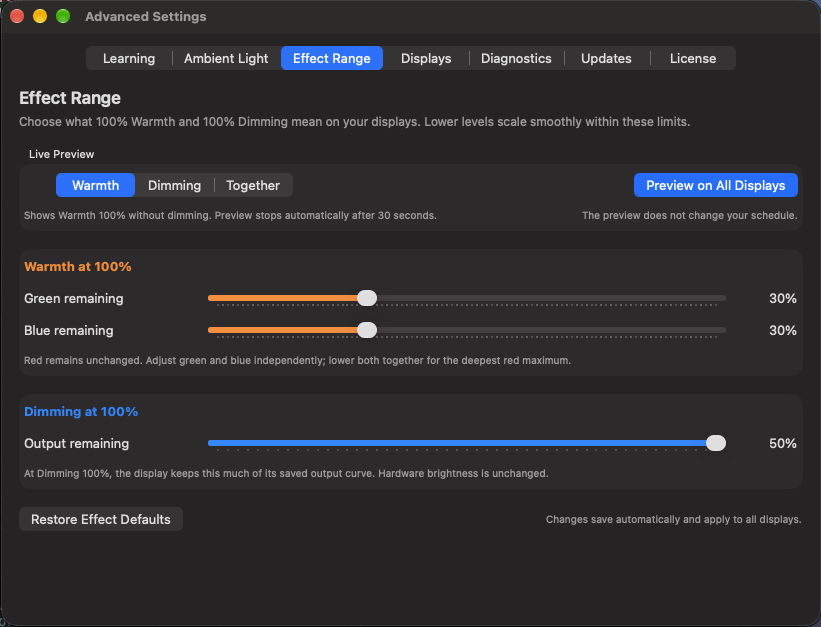This screenshot has height=627, width=821.
Task: Click the 50% Output remaining value
Action: tap(783, 444)
